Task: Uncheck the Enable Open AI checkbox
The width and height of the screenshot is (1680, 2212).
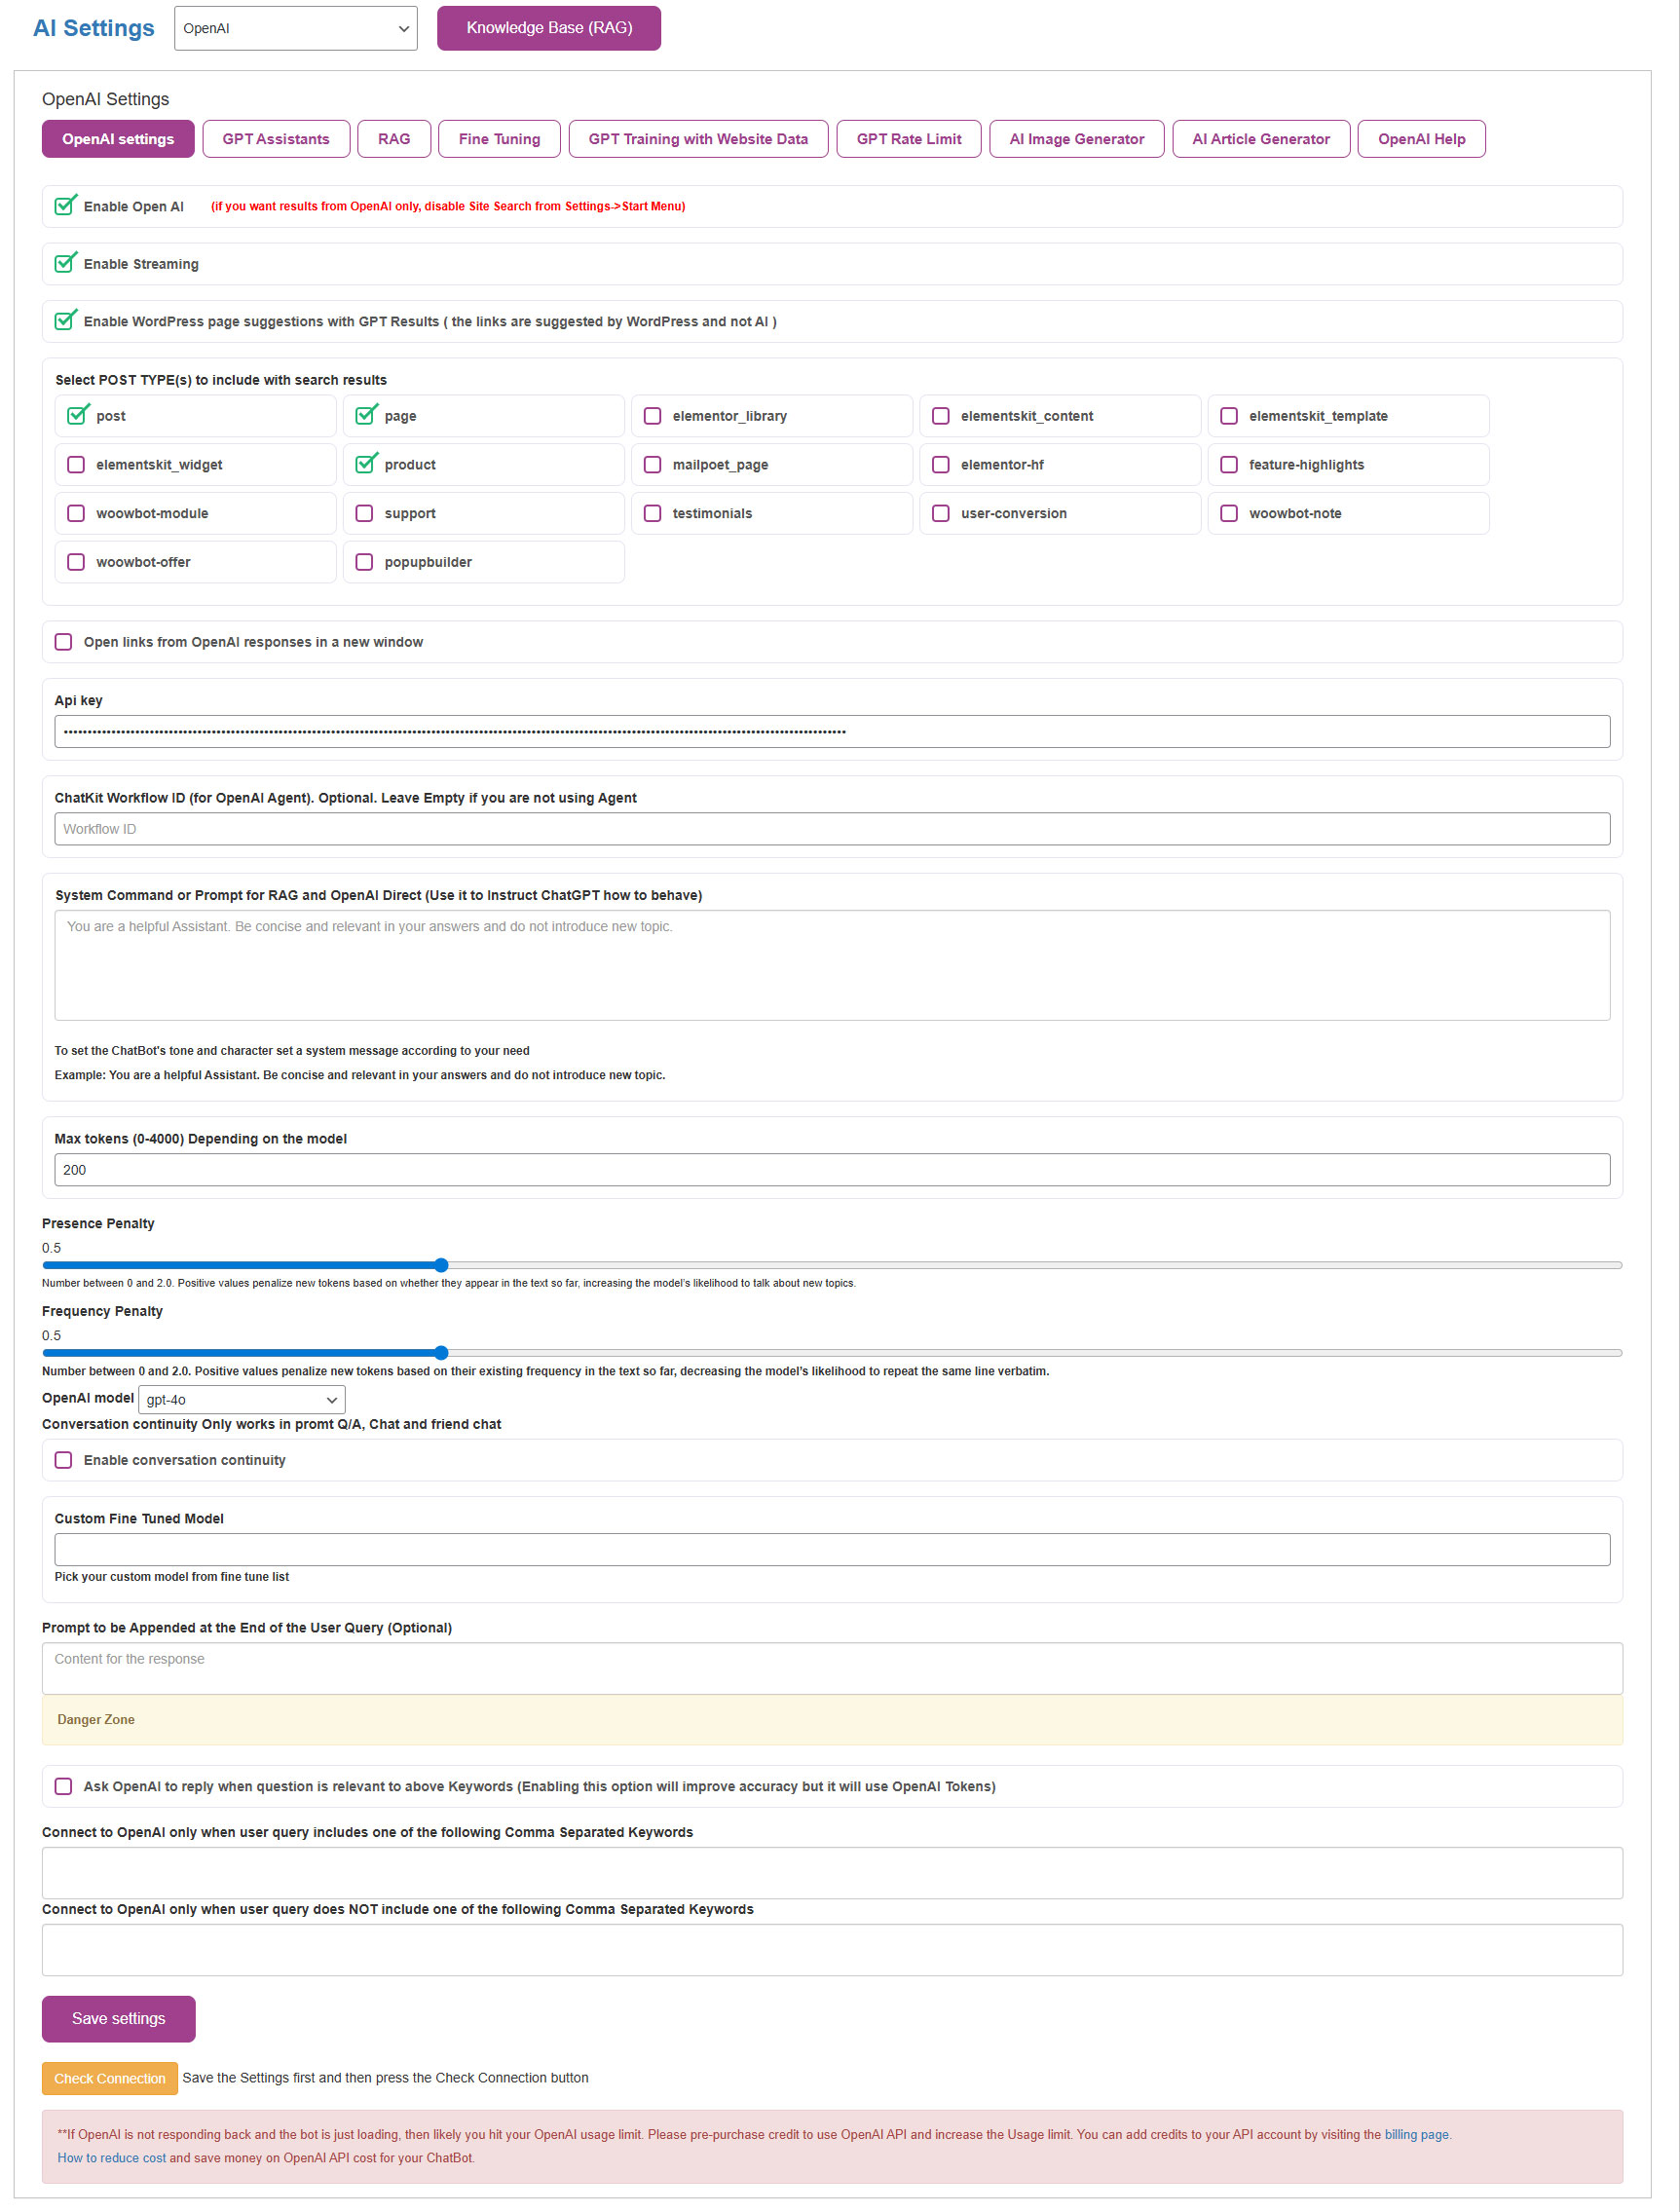Action: (x=65, y=206)
